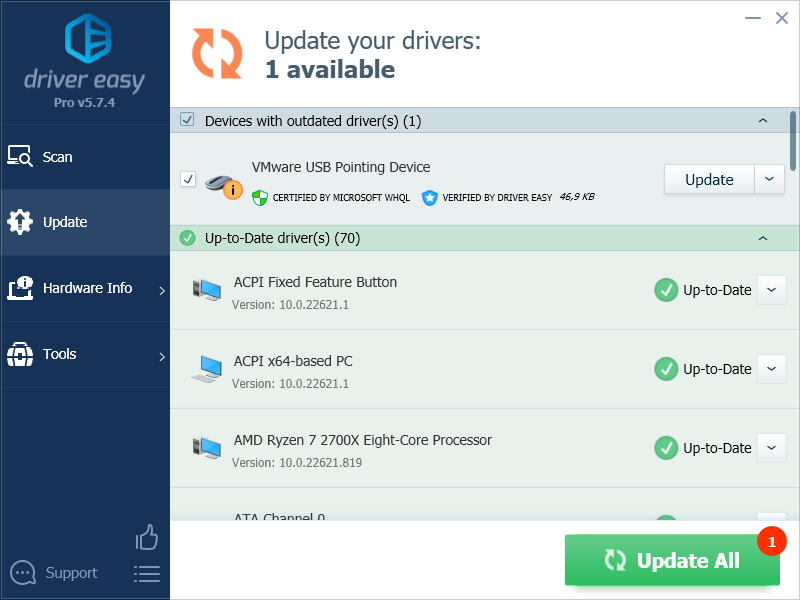Open dropdown for AMD Ryzen 7 2700X row
800x600 pixels.
[771, 448]
